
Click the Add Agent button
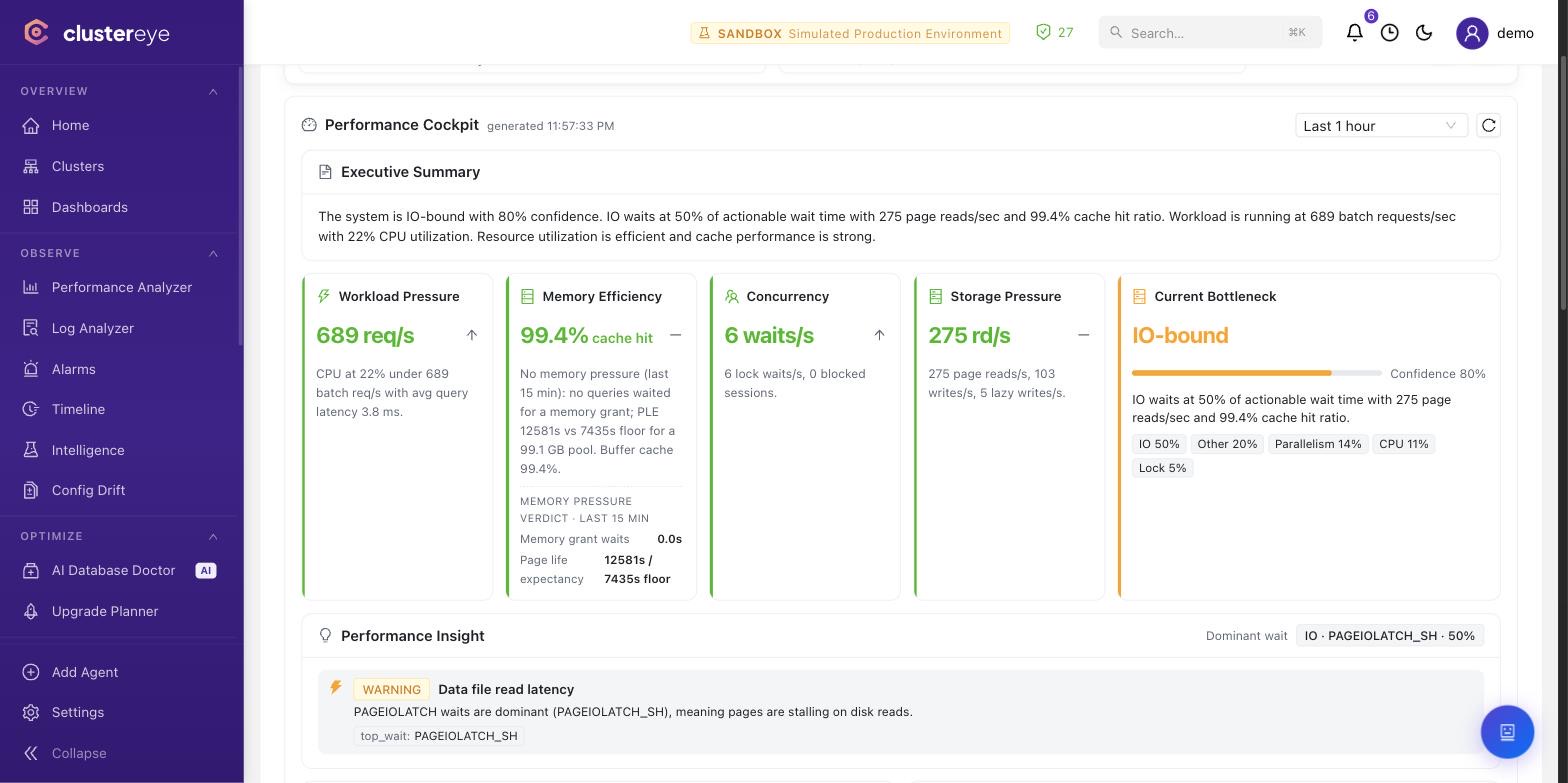(120, 672)
